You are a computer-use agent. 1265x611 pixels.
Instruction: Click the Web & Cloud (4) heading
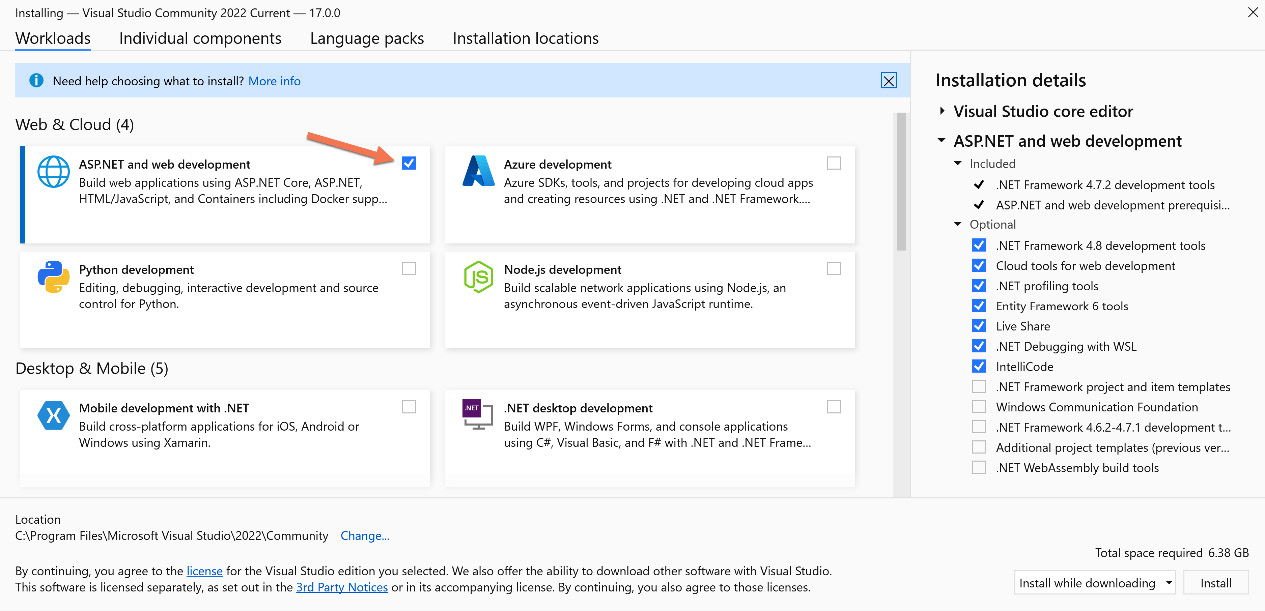(x=74, y=124)
